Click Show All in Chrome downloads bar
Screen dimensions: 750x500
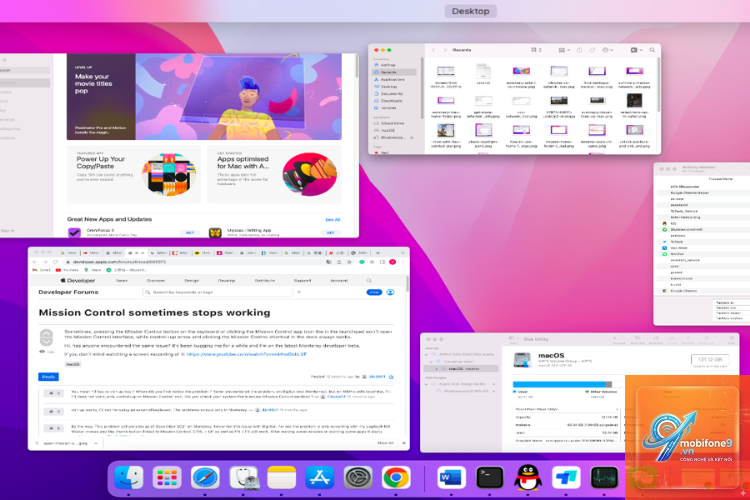(x=386, y=443)
